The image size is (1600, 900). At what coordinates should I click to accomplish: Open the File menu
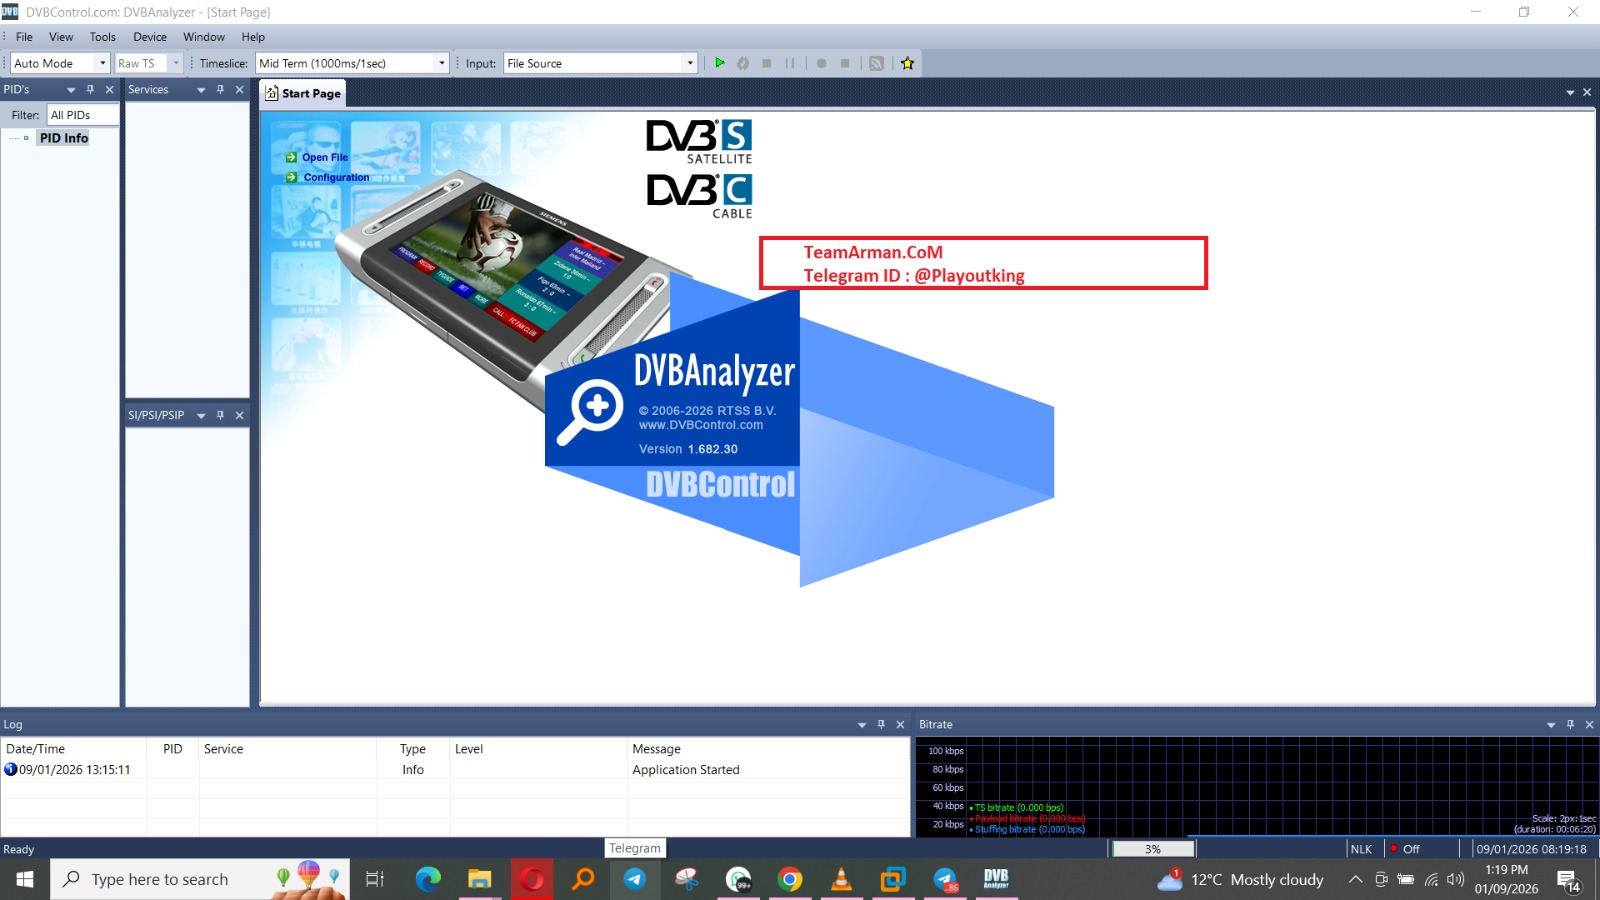[24, 37]
